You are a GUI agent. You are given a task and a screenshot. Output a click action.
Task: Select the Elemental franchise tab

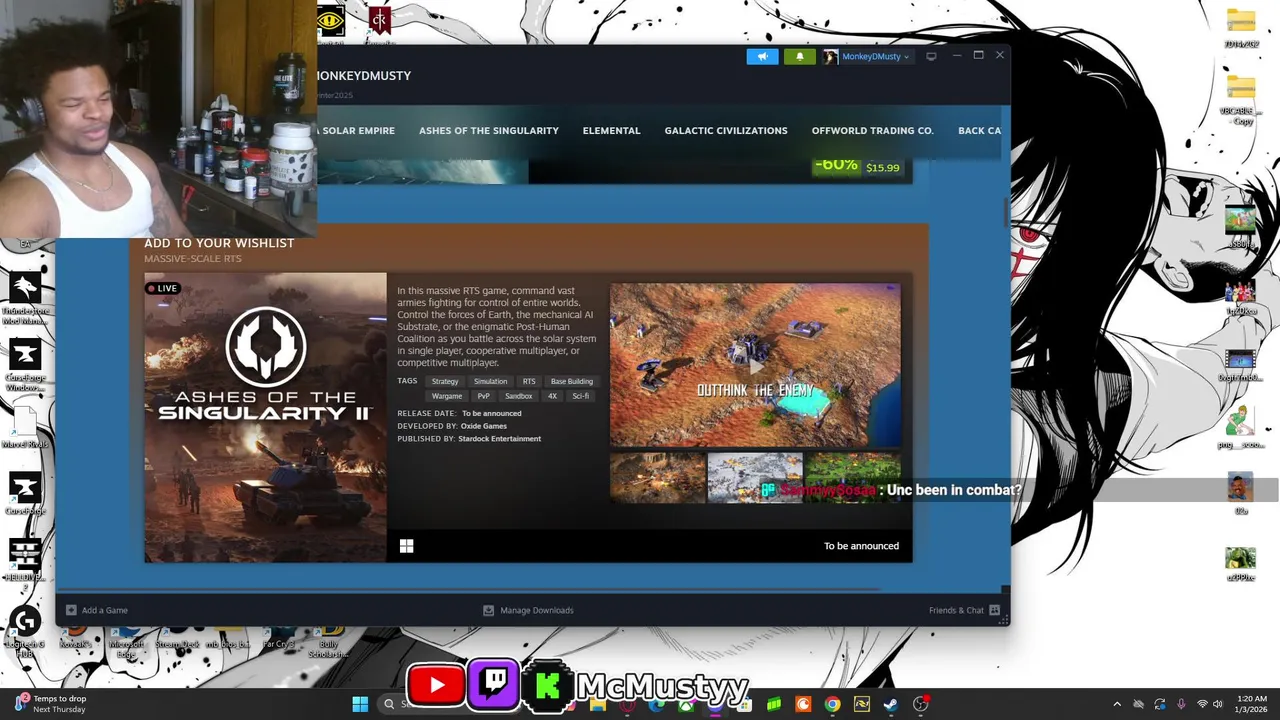pyautogui.click(x=611, y=131)
